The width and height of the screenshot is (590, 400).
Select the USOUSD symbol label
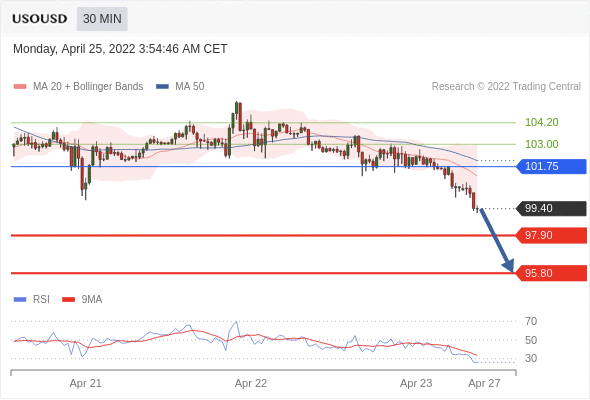(40, 19)
